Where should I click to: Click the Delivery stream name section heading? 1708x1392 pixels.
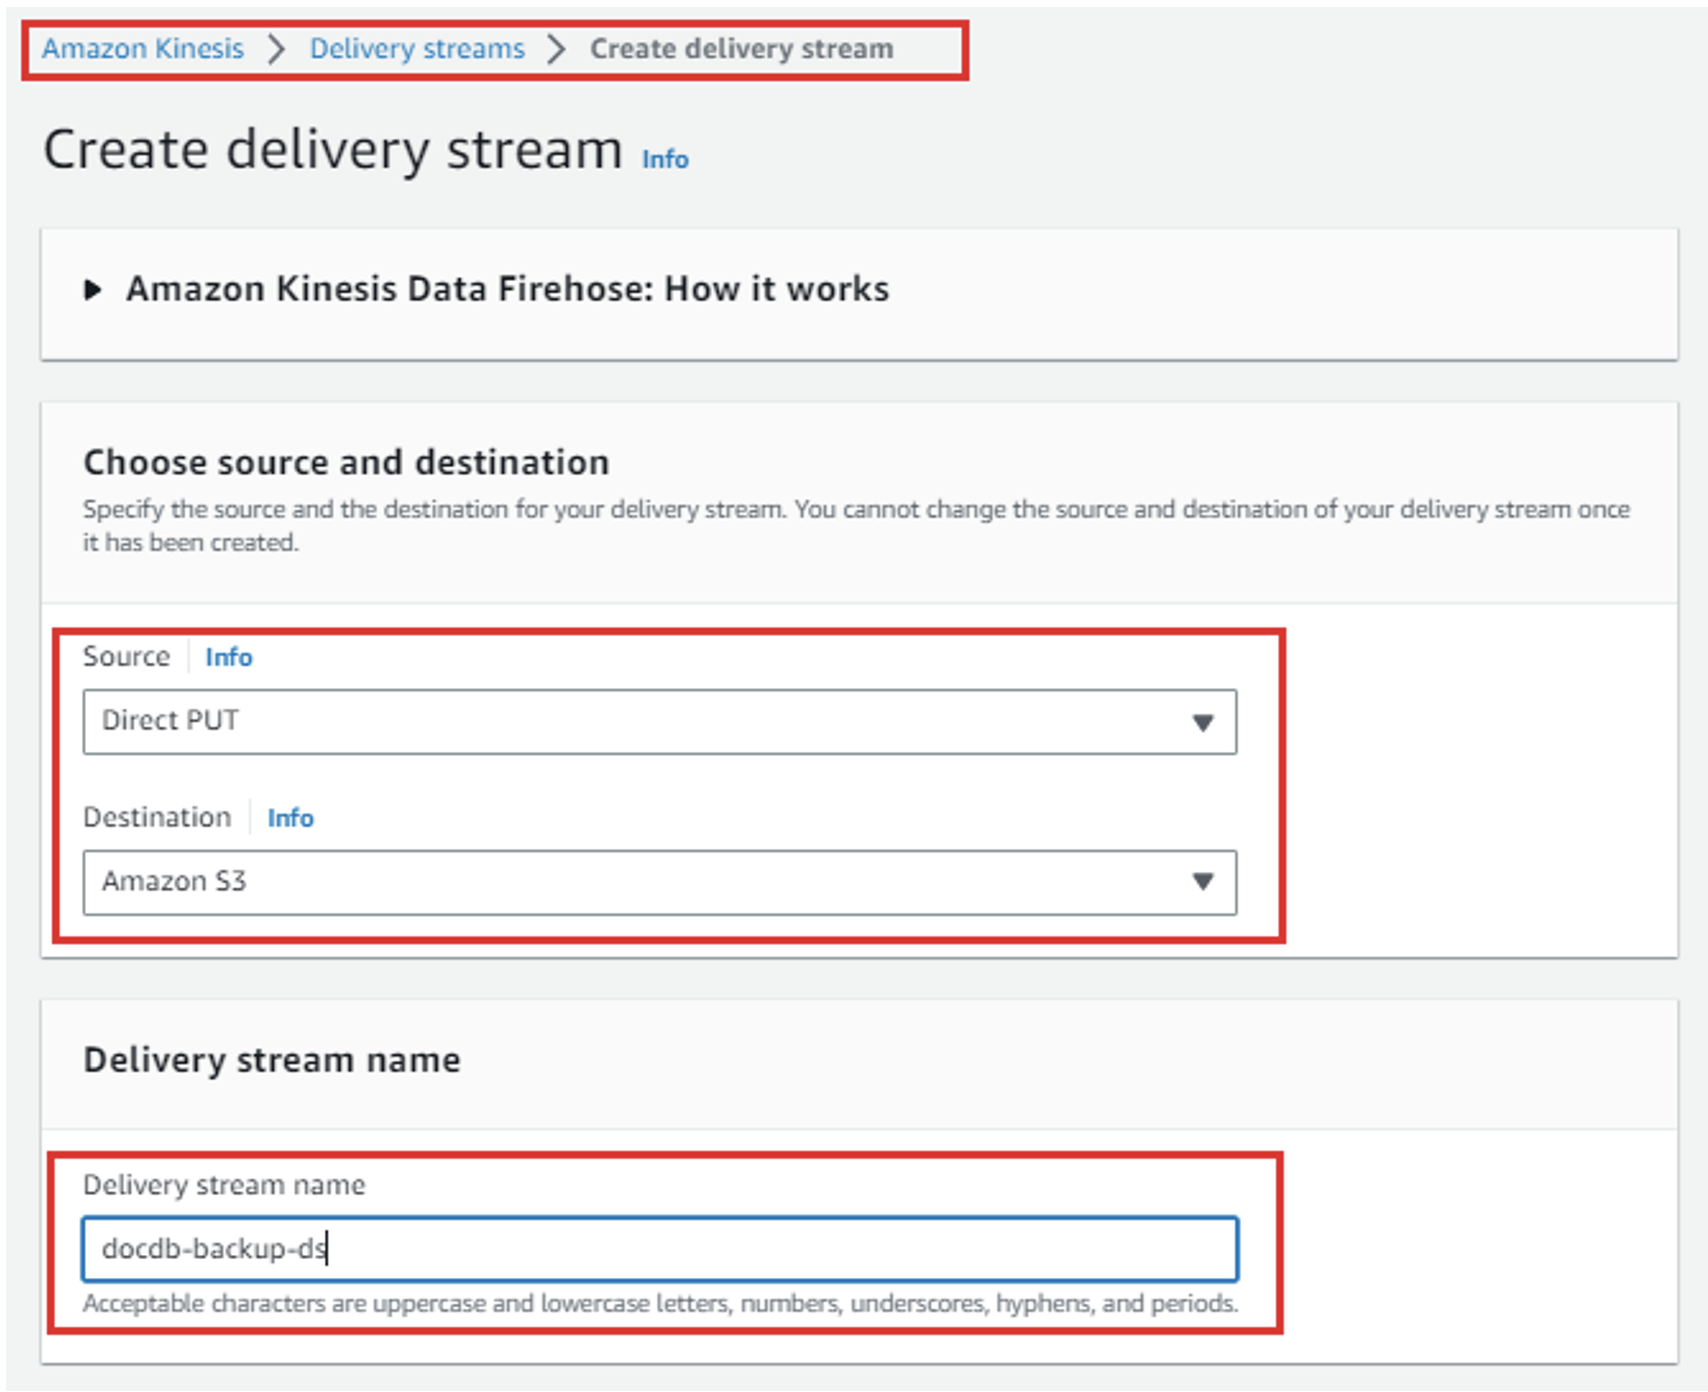[x=272, y=1060]
